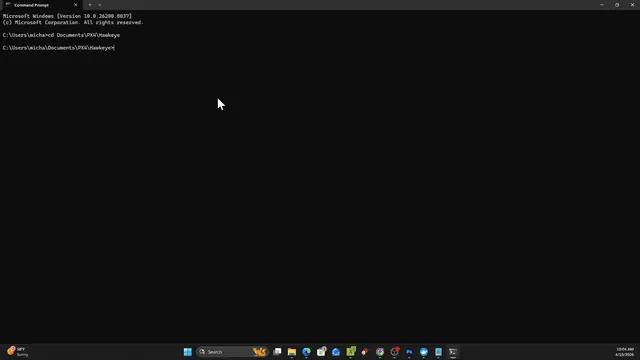Open a new terminal tab

[90, 5]
